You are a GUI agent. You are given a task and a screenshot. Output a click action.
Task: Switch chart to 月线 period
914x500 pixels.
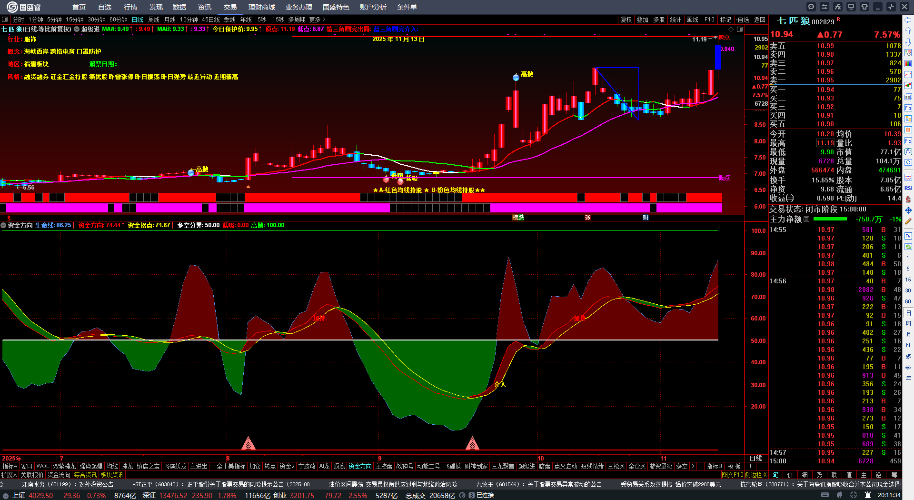pos(170,19)
